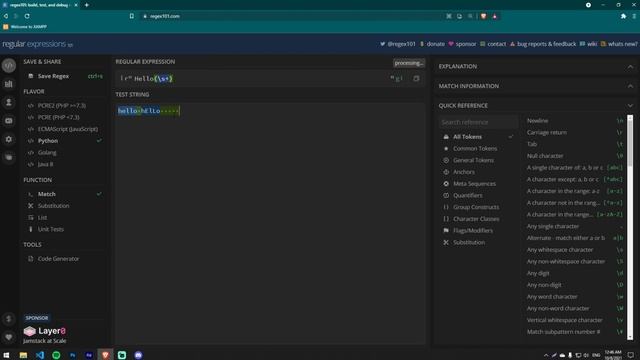Choose the List function
The height and width of the screenshot is (360, 640).
click(x=42, y=218)
